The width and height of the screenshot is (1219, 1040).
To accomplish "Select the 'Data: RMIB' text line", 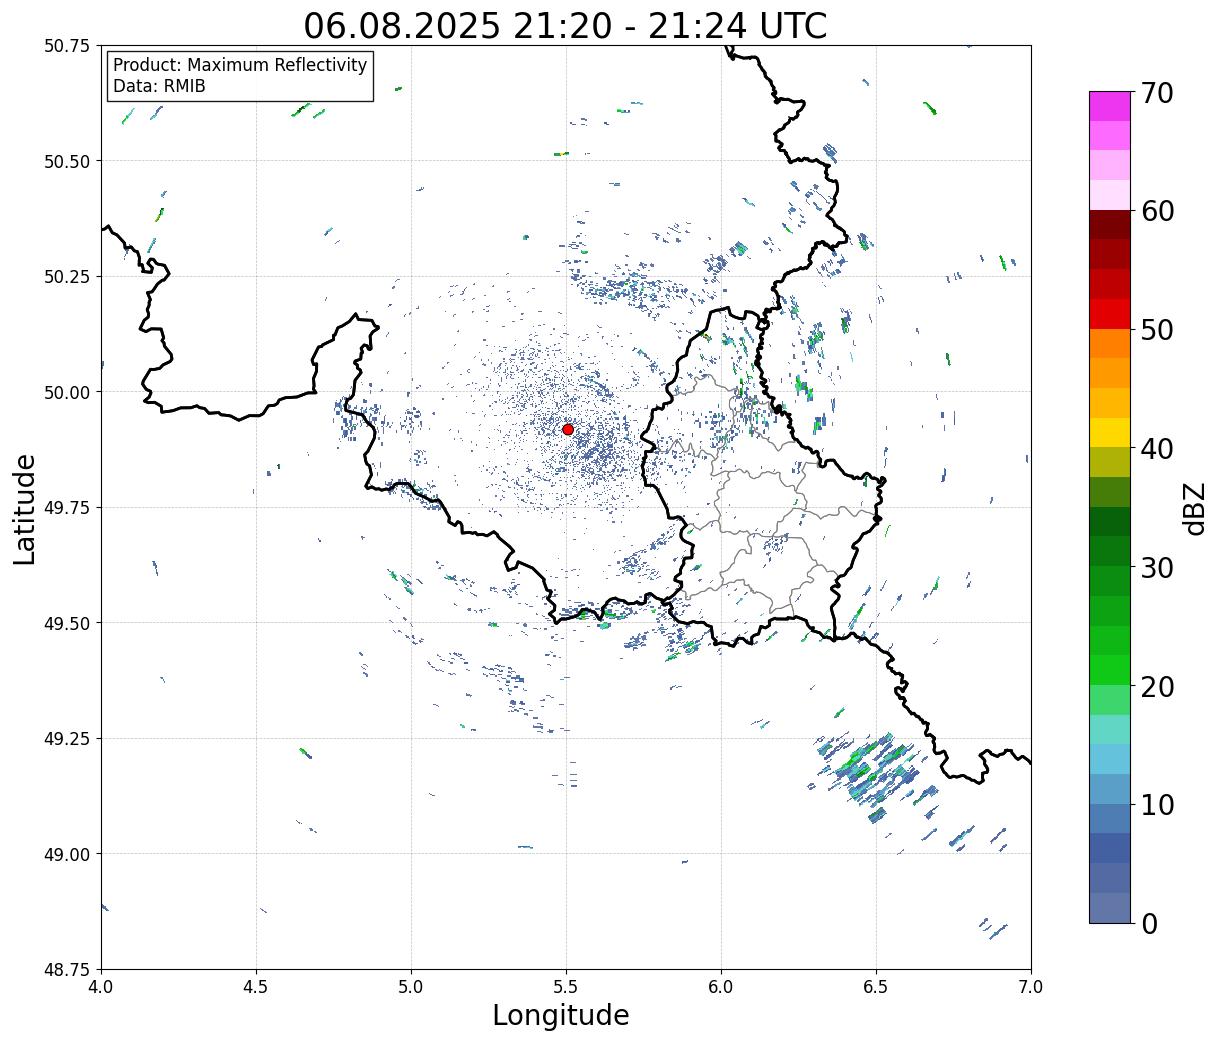I will pyautogui.click(x=159, y=86).
